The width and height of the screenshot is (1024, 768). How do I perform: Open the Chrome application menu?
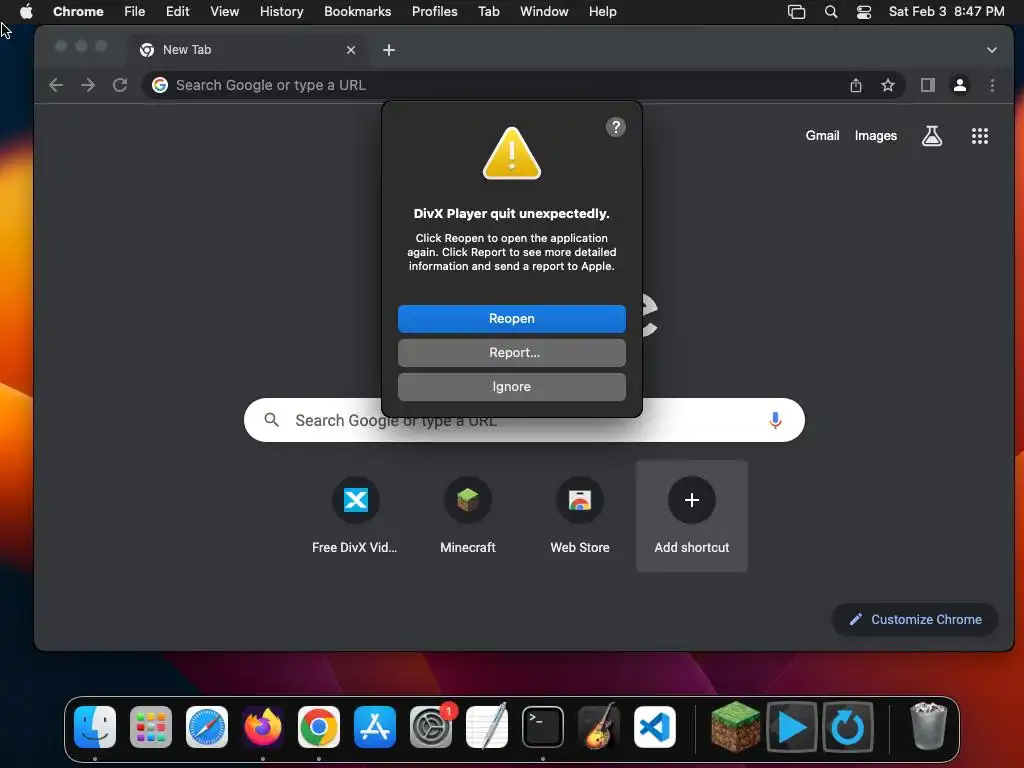[78, 11]
